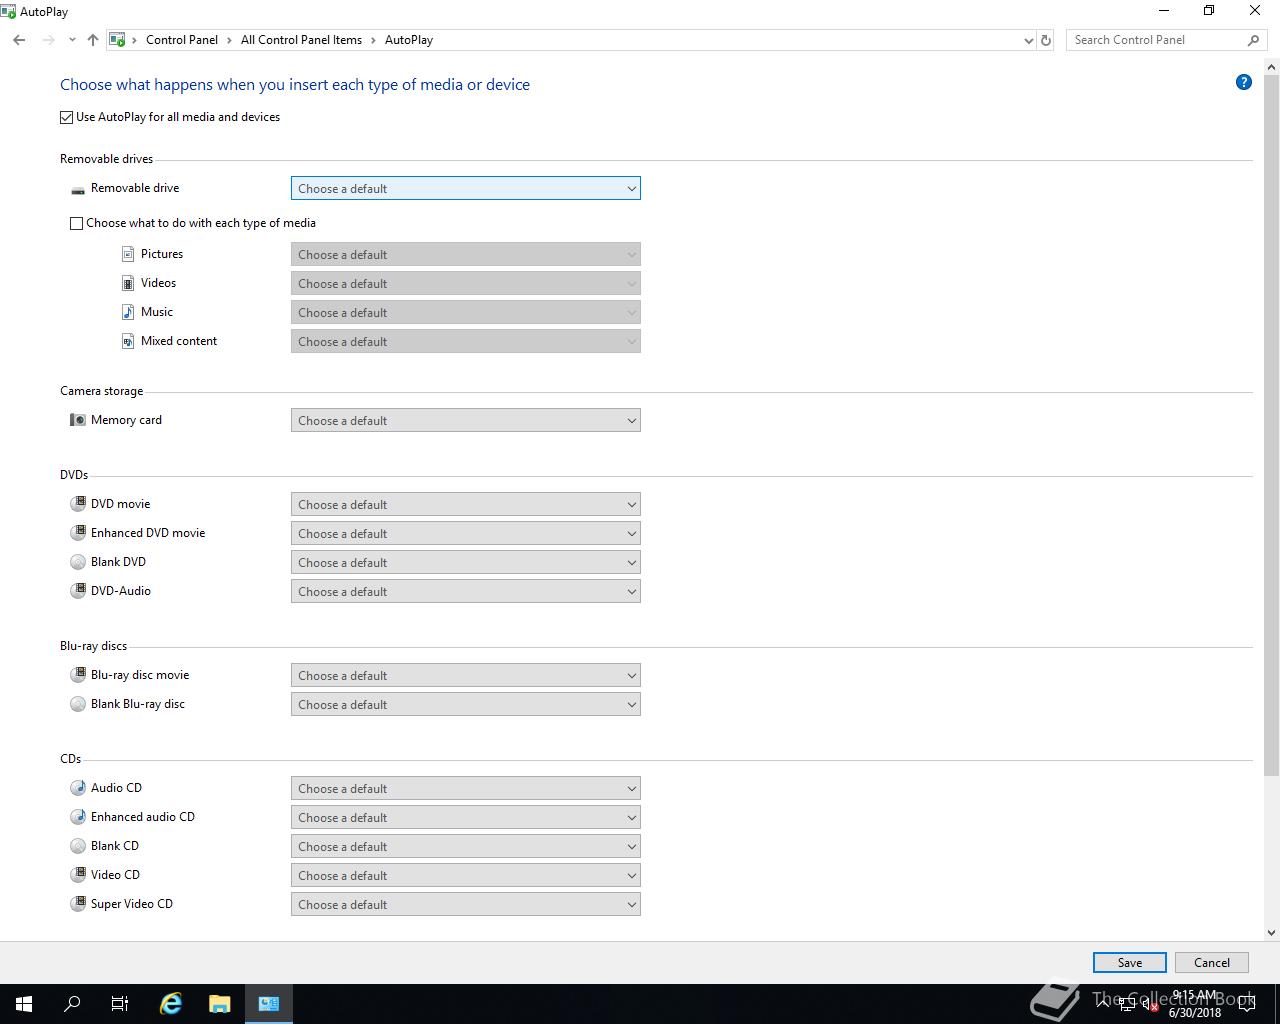Navigate to All Control Panel Items breadcrumb
The width and height of the screenshot is (1280, 1024).
(x=301, y=40)
